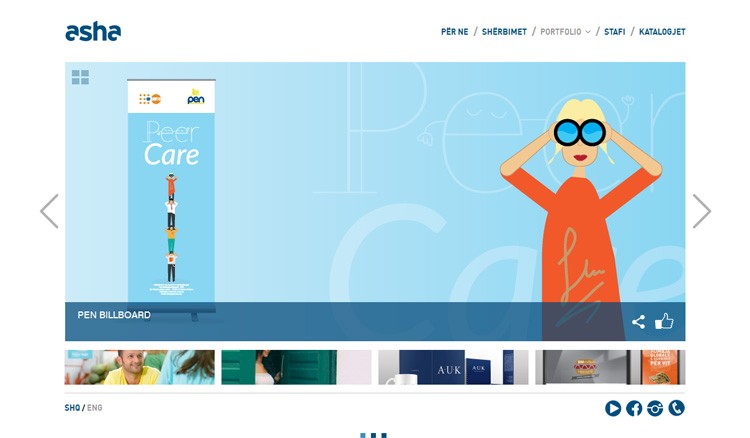Open the KATALOGJET link
This screenshot has width=750, height=438.
(662, 32)
